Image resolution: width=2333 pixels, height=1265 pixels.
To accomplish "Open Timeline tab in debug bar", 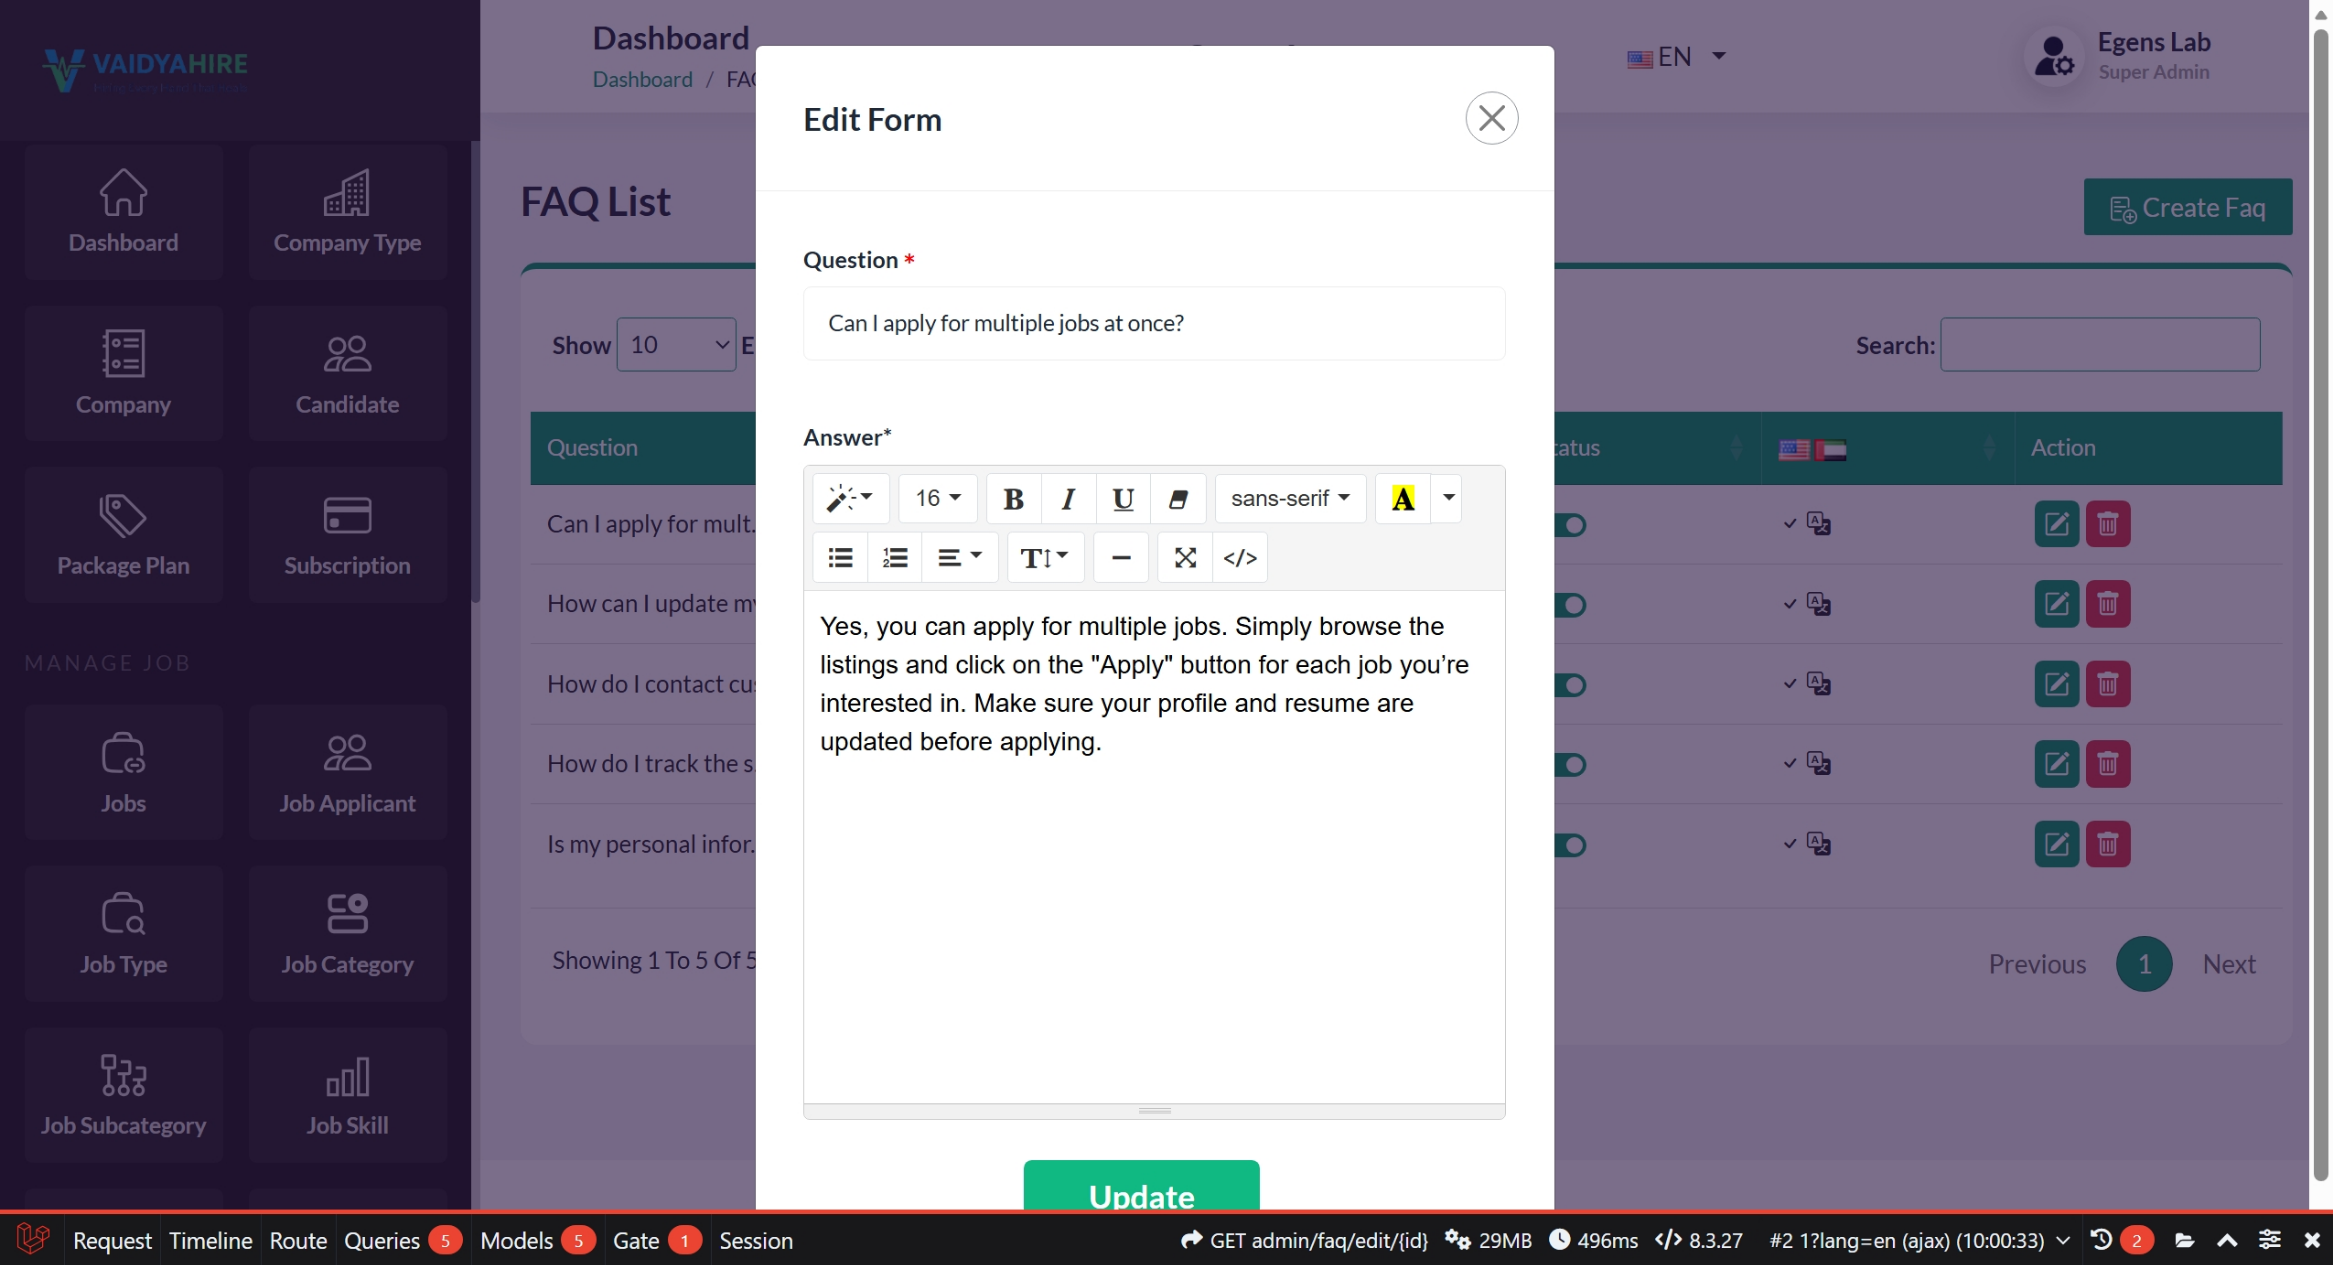I will tap(210, 1241).
